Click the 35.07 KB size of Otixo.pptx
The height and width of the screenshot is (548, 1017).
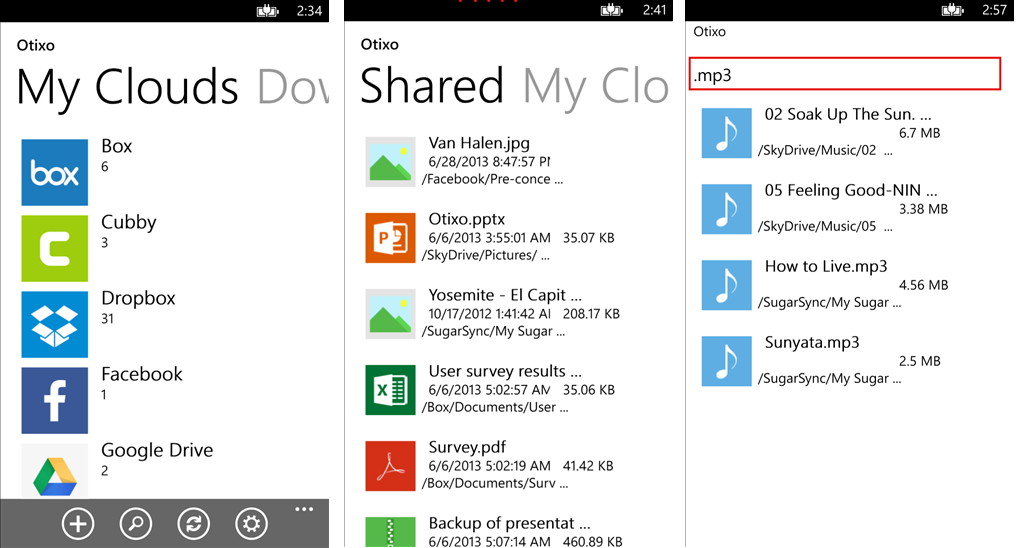tap(588, 238)
